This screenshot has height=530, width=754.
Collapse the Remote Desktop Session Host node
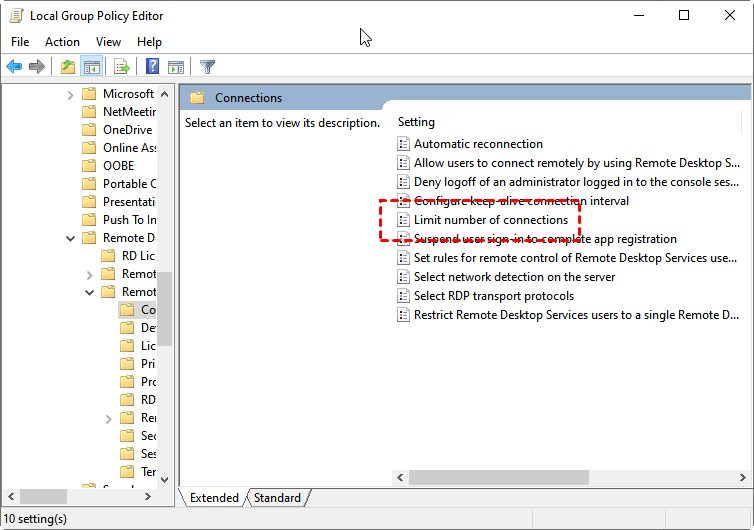coord(90,292)
